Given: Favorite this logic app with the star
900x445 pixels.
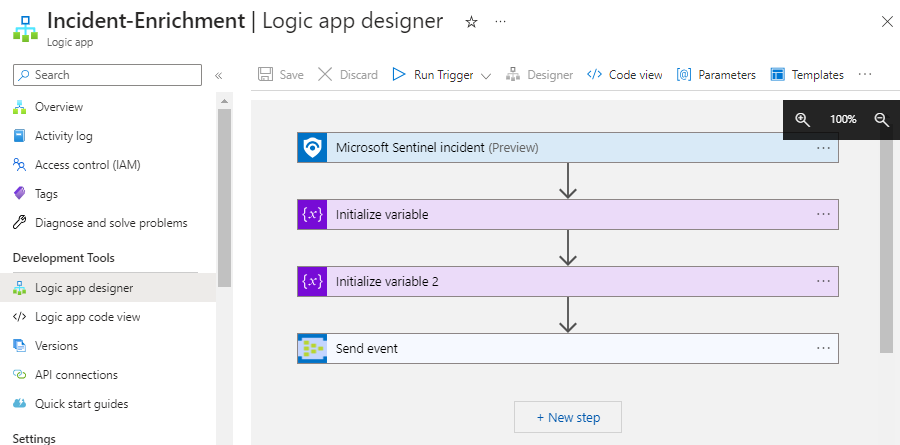Looking at the screenshot, I should (x=471, y=22).
